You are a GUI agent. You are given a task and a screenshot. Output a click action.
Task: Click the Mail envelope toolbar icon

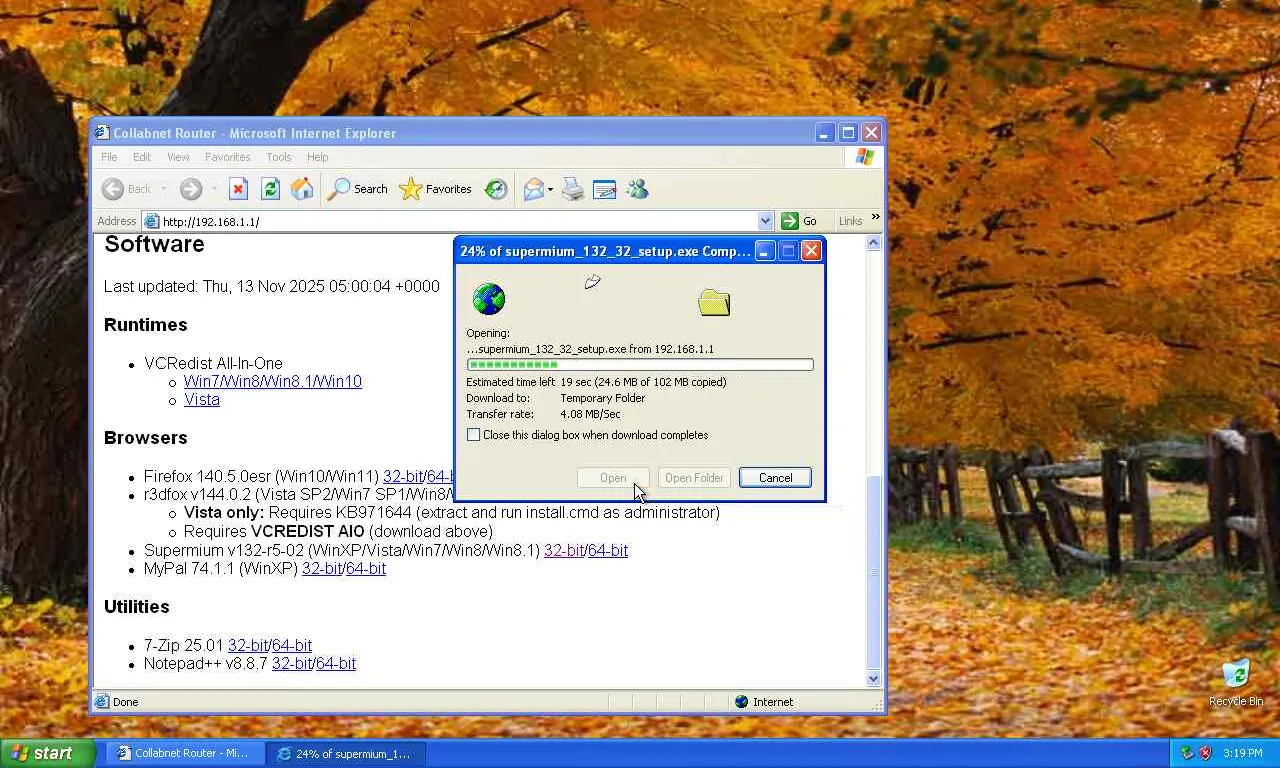click(x=534, y=189)
